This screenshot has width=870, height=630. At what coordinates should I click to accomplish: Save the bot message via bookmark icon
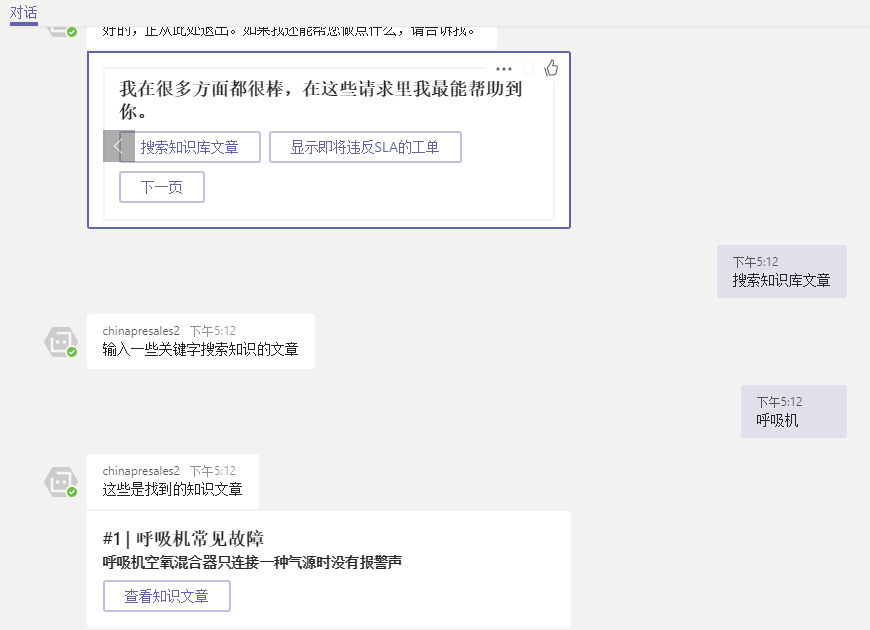[x=528, y=68]
